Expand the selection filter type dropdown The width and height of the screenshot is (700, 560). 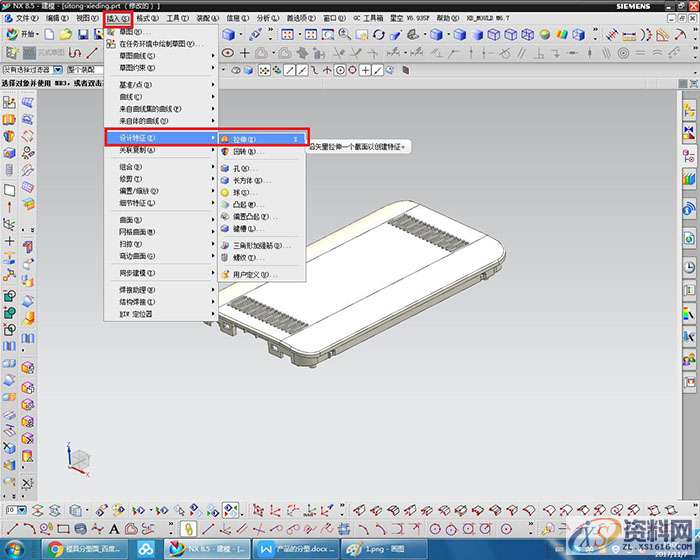pyautogui.click(x=59, y=70)
